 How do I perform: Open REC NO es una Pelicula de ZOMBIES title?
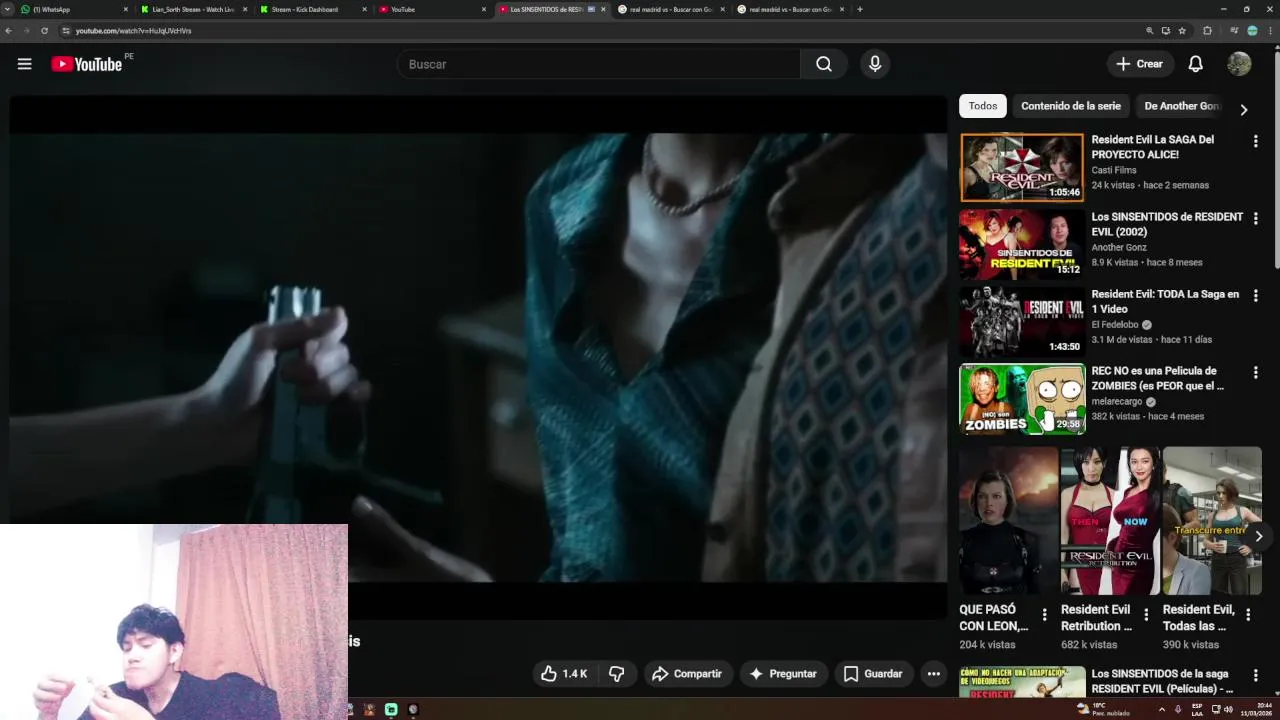click(x=1158, y=378)
